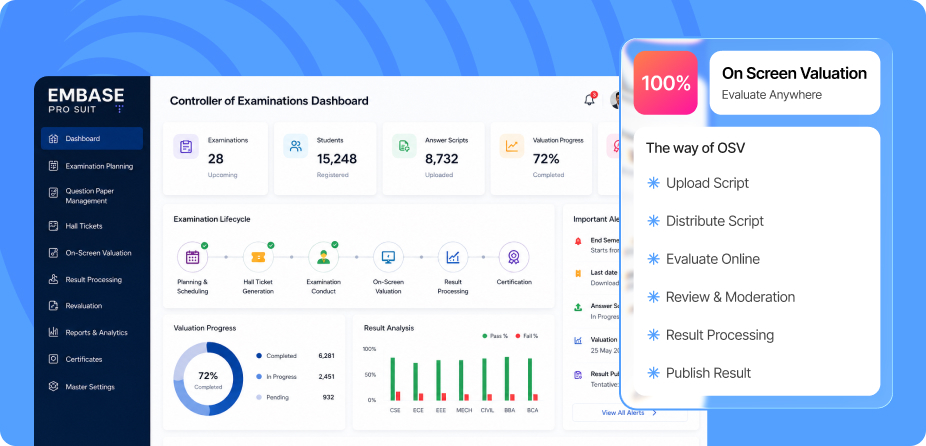Click the valuation progress donut chart
This screenshot has width=926, height=446.
tap(208, 379)
